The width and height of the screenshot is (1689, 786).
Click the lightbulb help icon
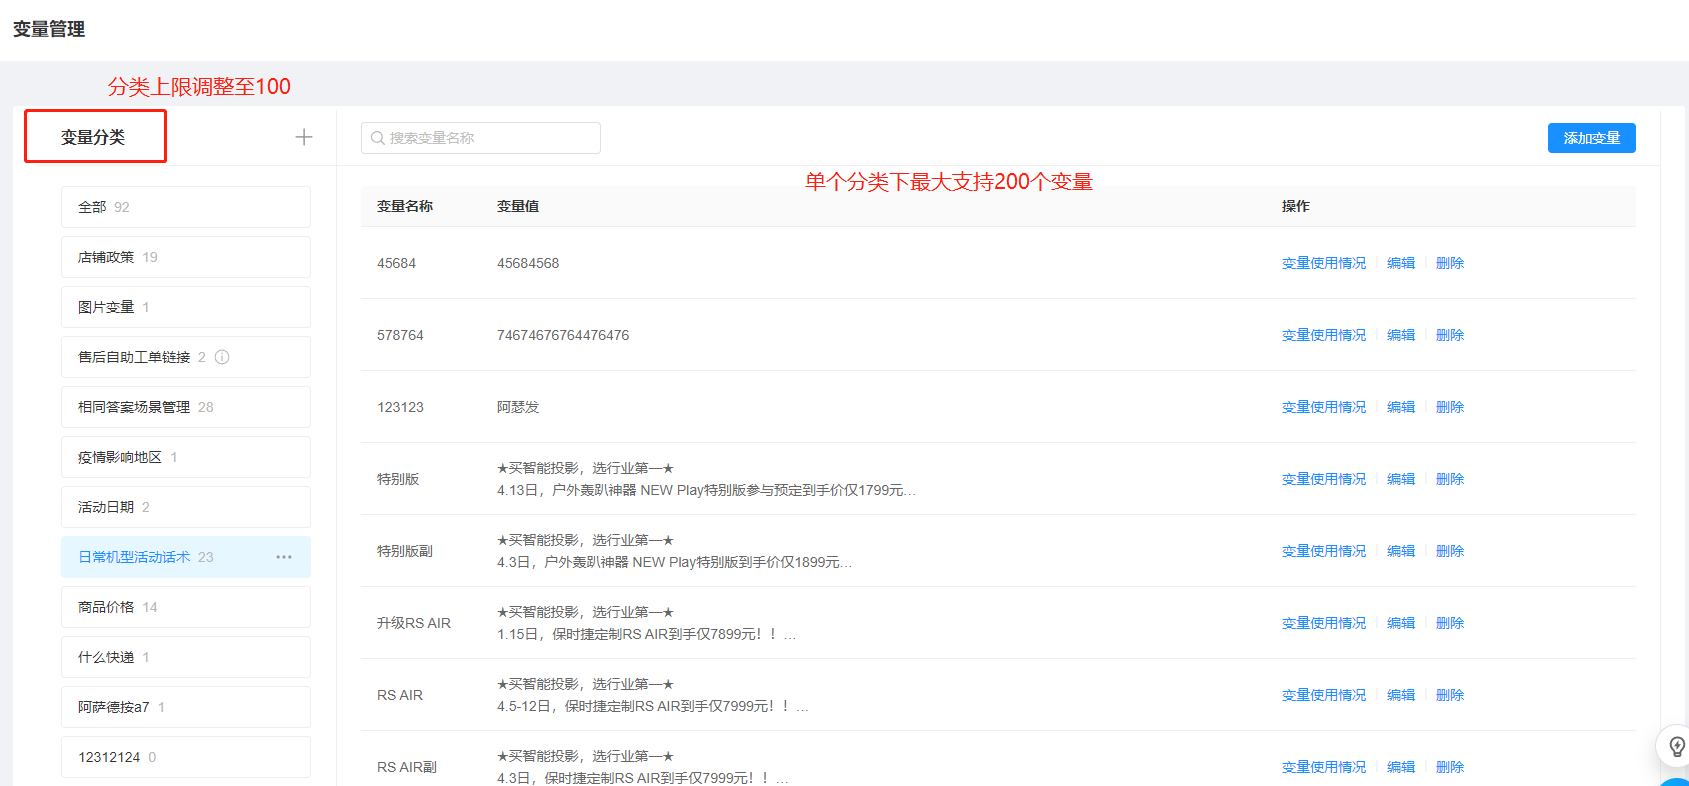[x=1677, y=746]
